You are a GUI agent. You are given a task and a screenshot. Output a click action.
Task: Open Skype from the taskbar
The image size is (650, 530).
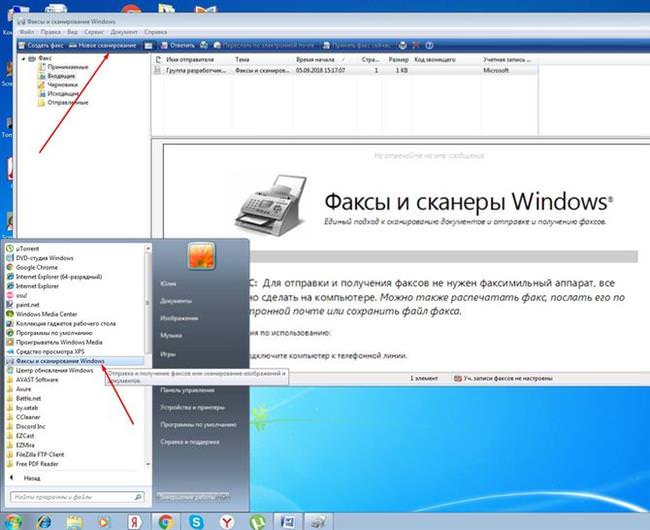pos(196,522)
